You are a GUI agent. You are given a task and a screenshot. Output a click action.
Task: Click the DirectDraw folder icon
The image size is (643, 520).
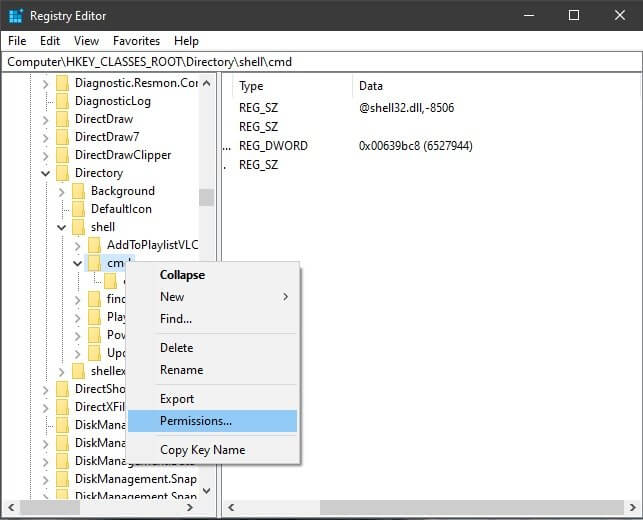pyautogui.click(x=62, y=119)
